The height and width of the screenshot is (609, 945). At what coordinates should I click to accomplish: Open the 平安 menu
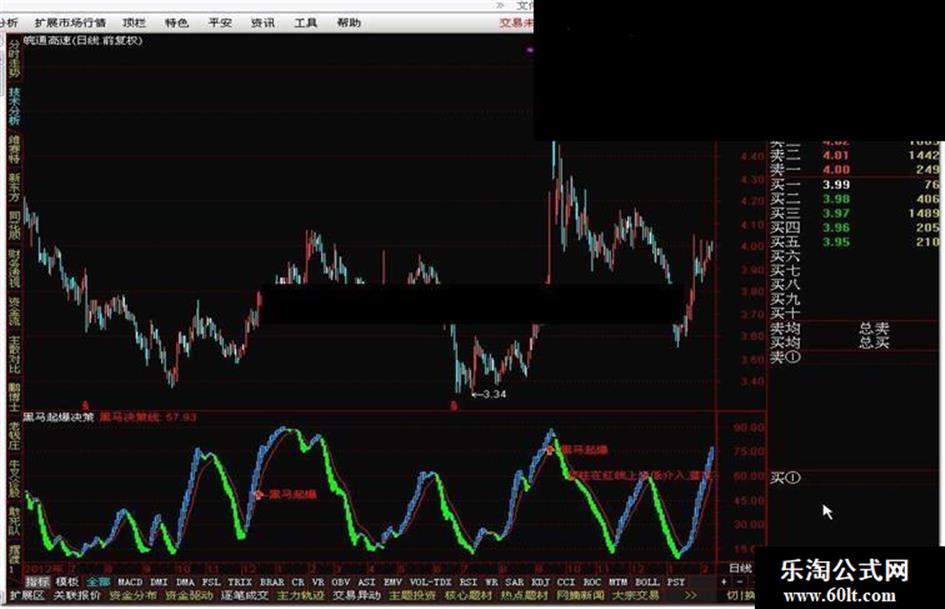pyautogui.click(x=220, y=23)
